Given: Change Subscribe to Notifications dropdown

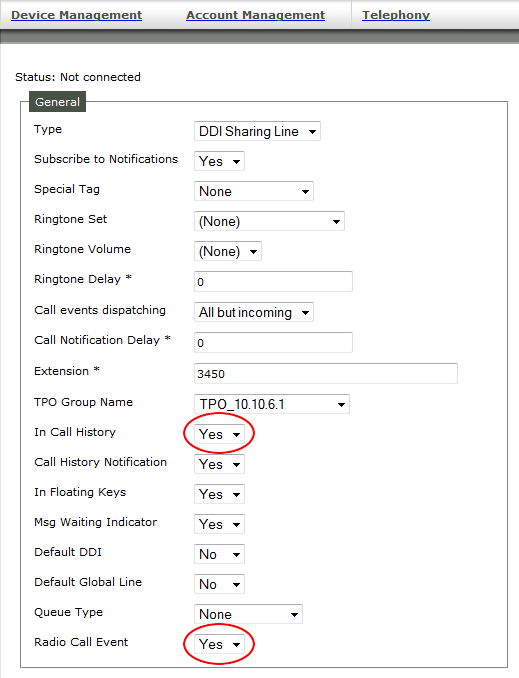Looking at the screenshot, I should tap(219, 161).
